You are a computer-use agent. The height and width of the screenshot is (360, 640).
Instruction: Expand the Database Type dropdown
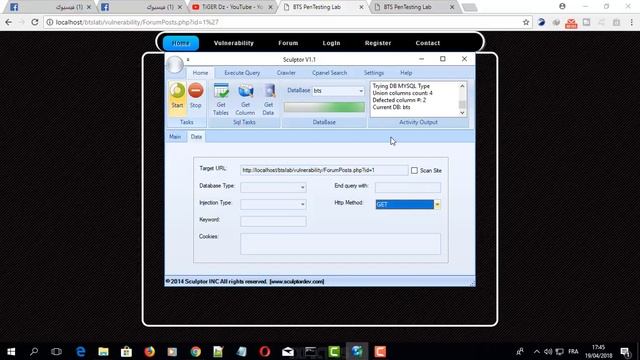tap(302, 187)
